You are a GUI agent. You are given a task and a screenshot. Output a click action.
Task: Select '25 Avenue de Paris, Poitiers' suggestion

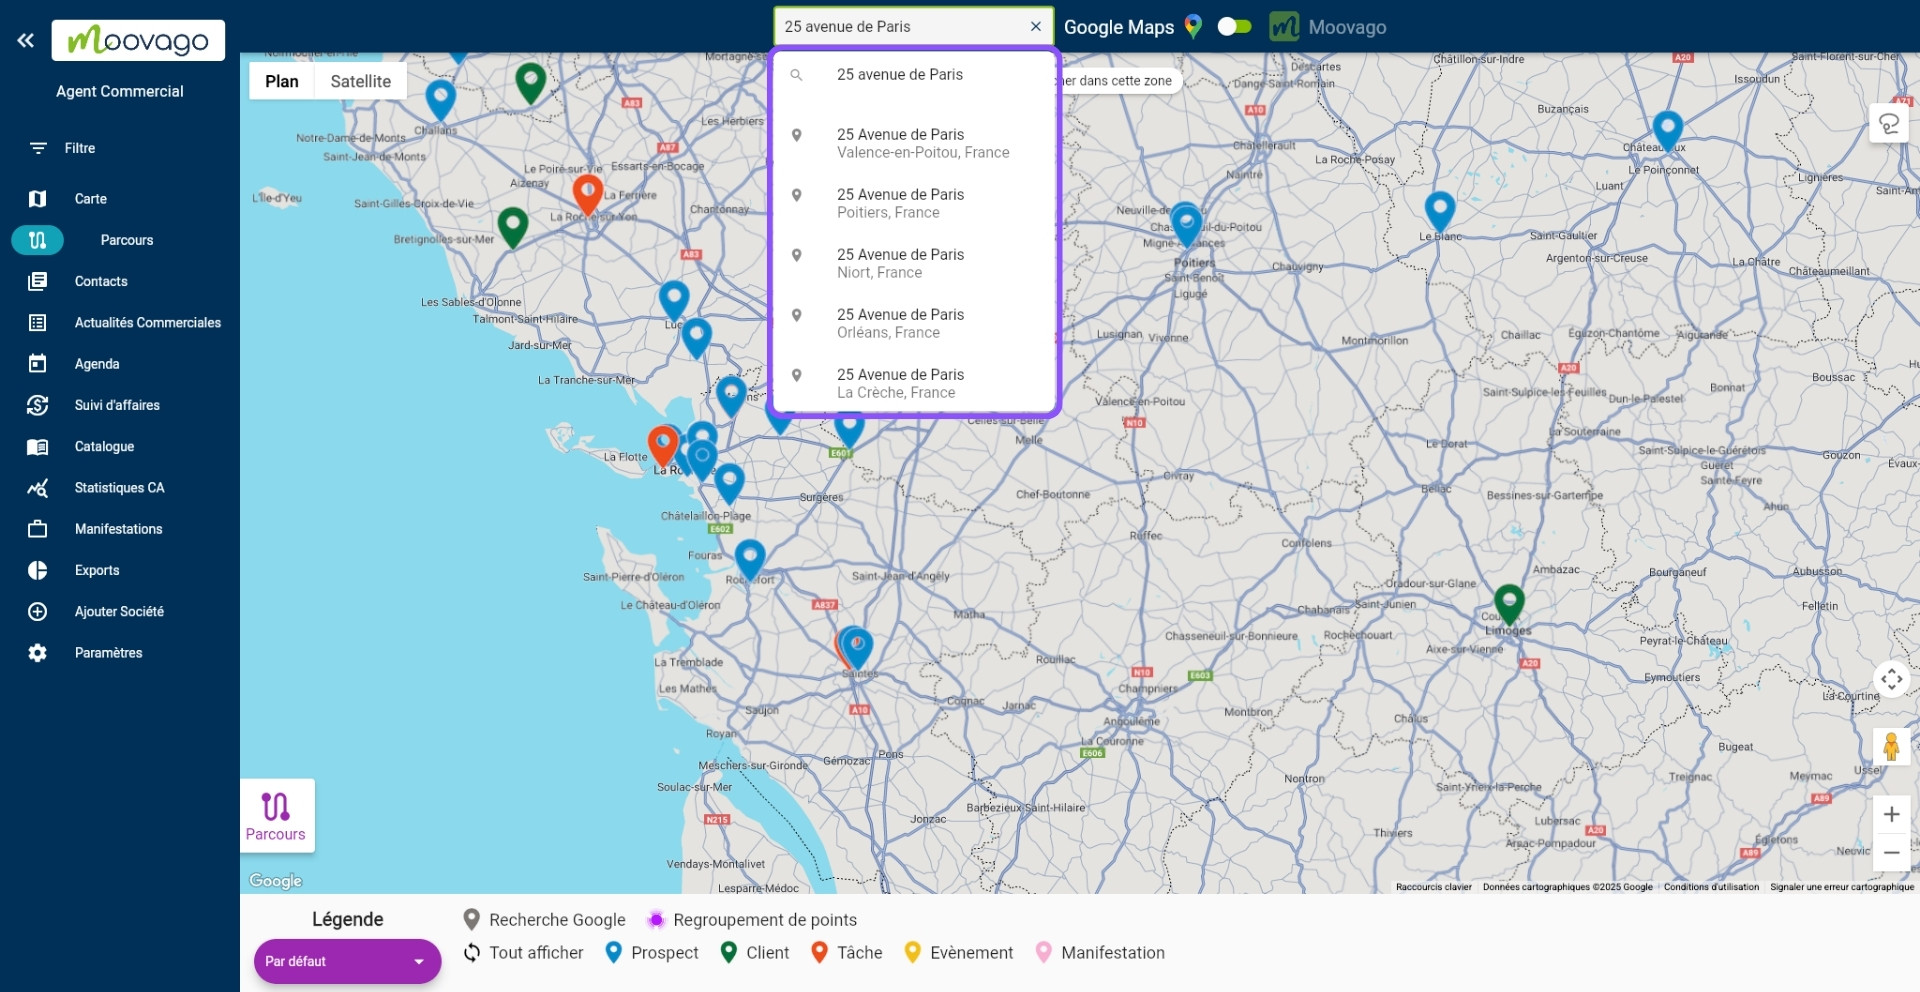click(900, 203)
